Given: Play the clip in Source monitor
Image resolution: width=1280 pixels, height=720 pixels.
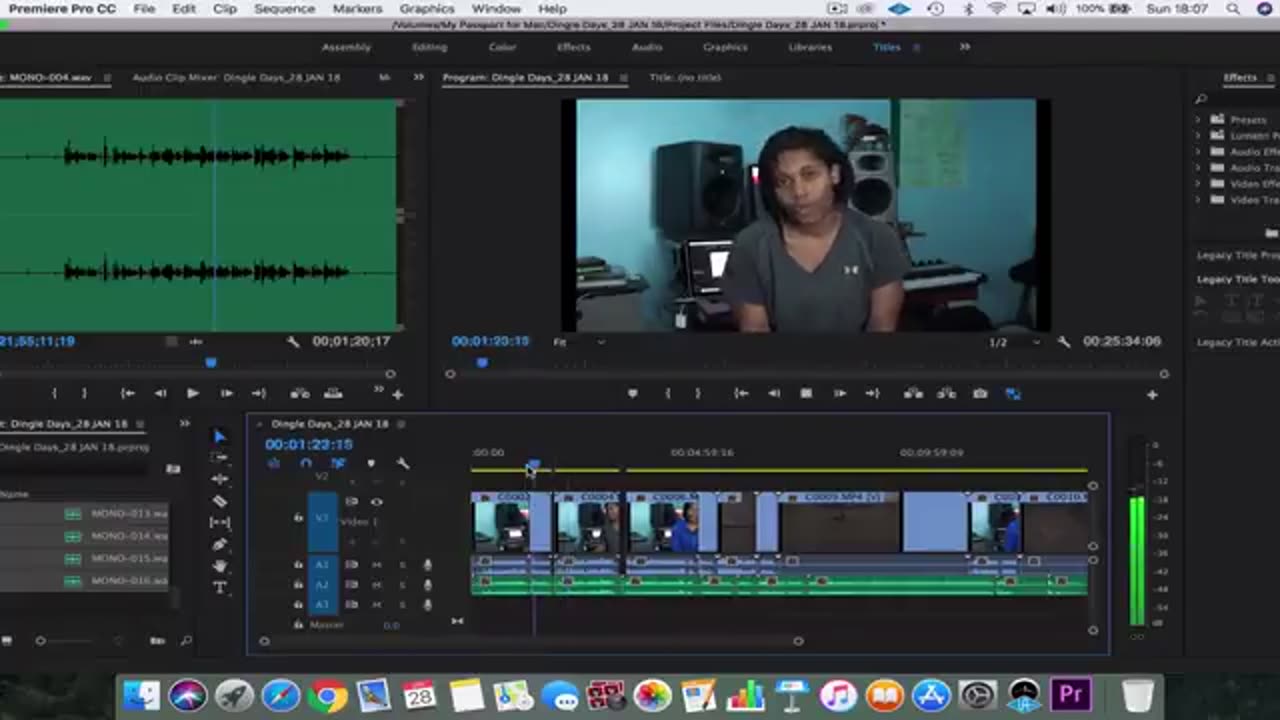Looking at the screenshot, I should click(192, 394).
